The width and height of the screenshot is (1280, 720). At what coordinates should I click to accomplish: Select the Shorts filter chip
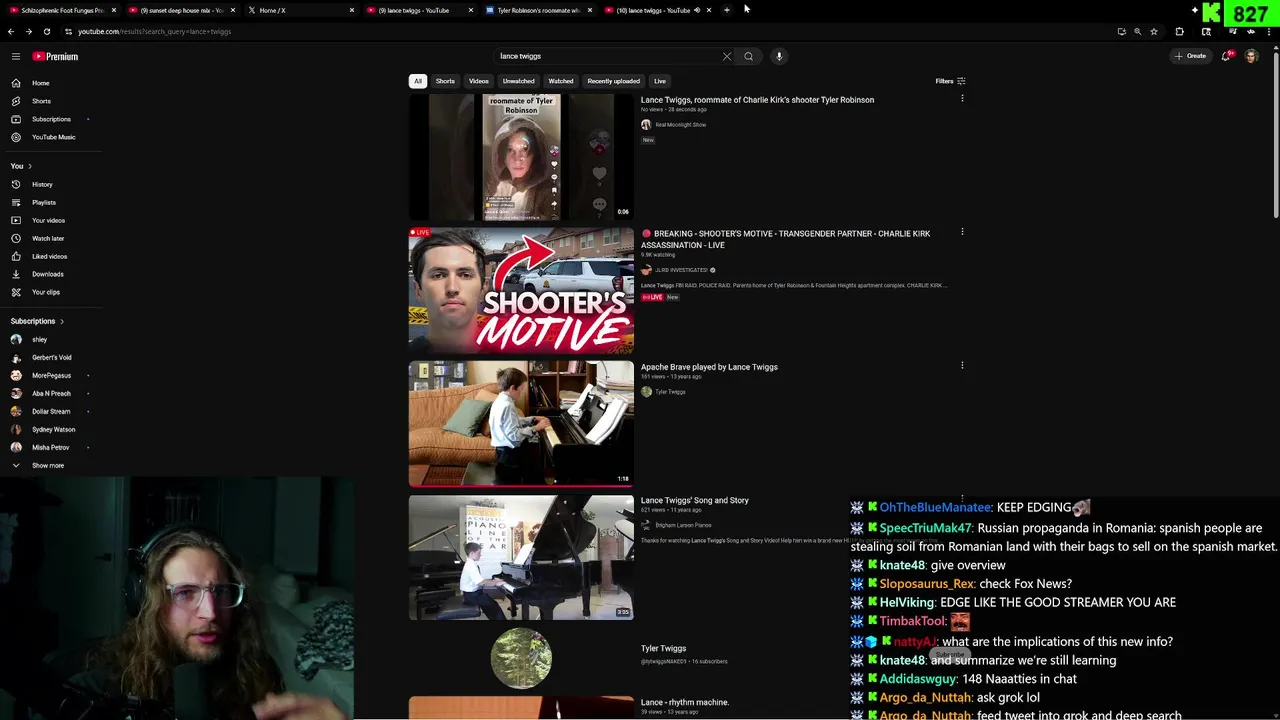[x=445, y=81]
